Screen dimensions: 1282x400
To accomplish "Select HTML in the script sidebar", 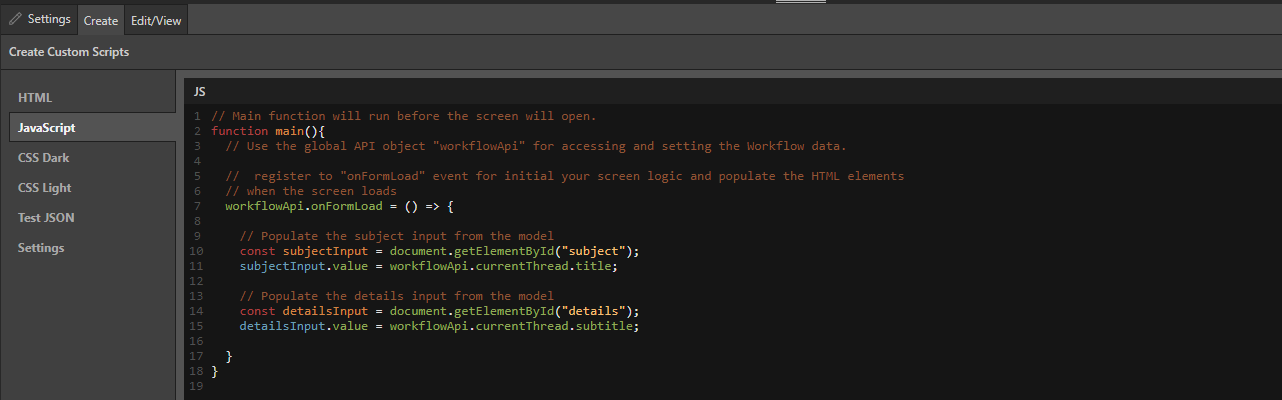I will (x=35, y=98).
